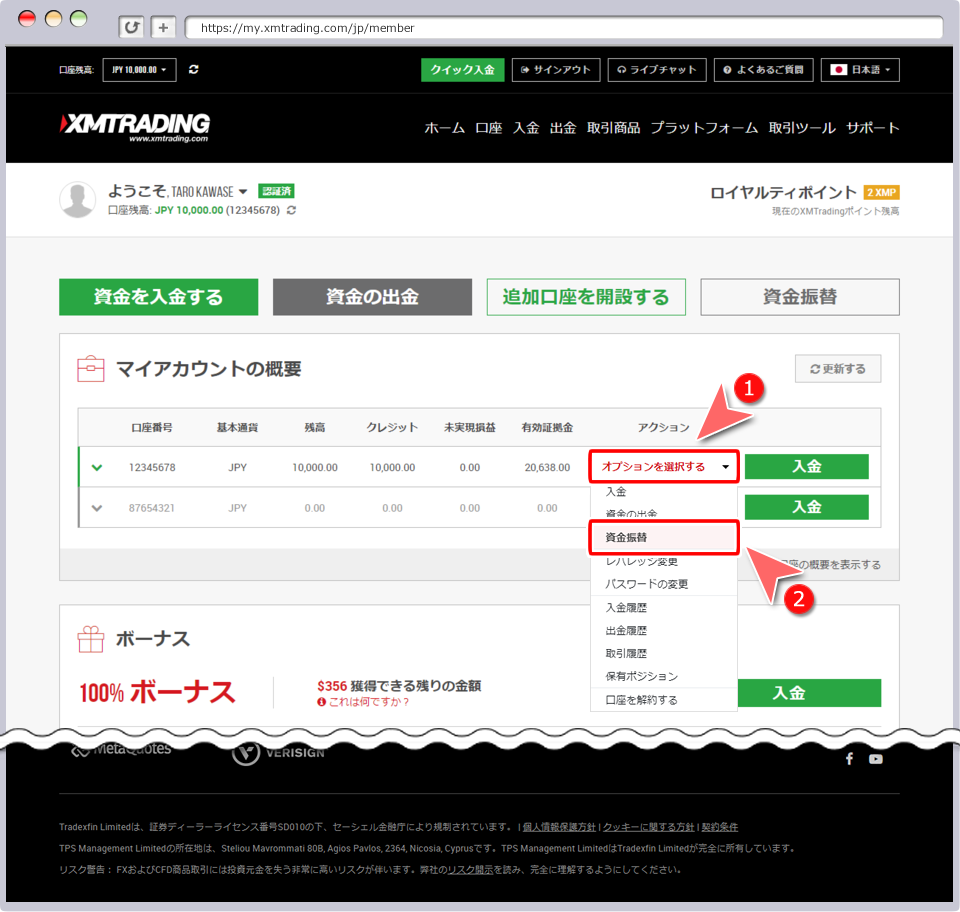The height and width of the screenshot is (912, 960).
Task: Collapse account 12345678 row chevron
Action: click(97, 468)
